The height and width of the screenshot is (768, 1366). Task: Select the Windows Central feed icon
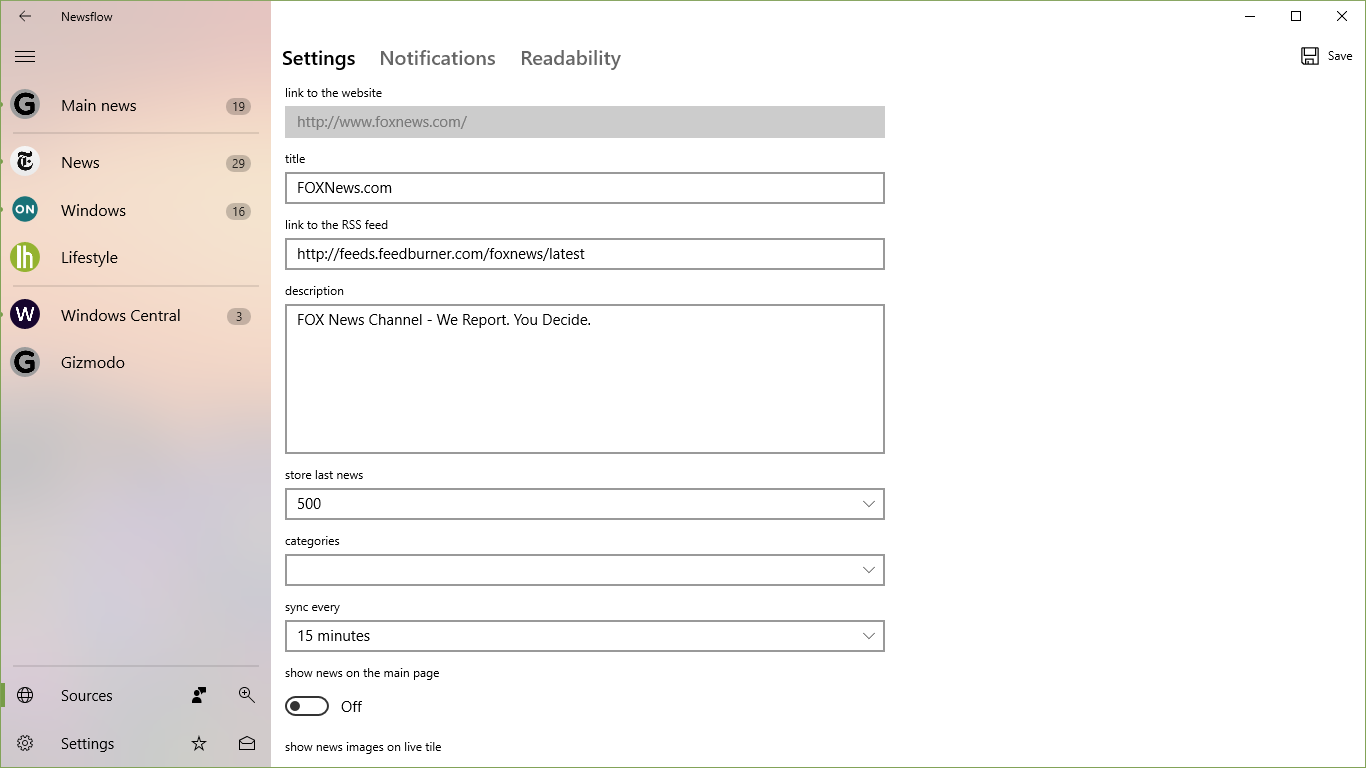(25, 315)
